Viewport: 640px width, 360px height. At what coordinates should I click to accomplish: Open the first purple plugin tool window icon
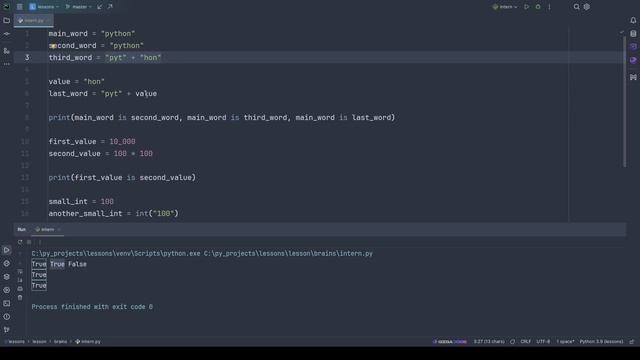[633, 47]
